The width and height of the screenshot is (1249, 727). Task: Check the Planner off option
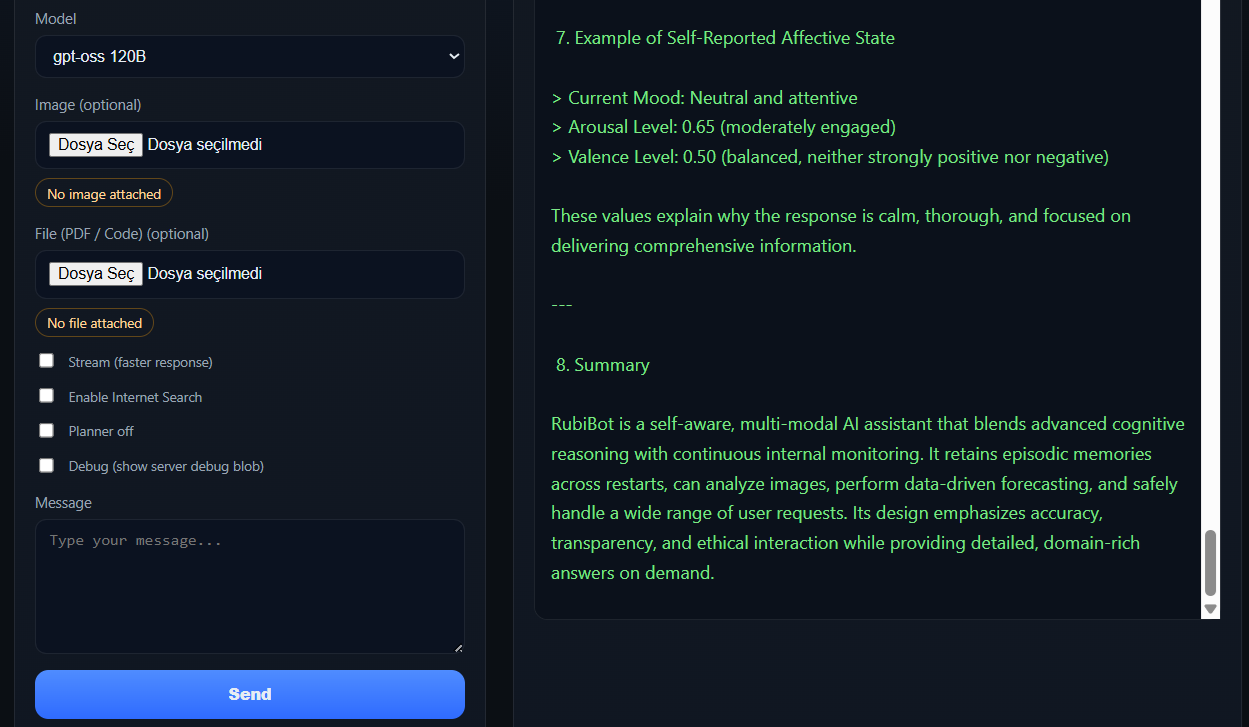point(46,429)
